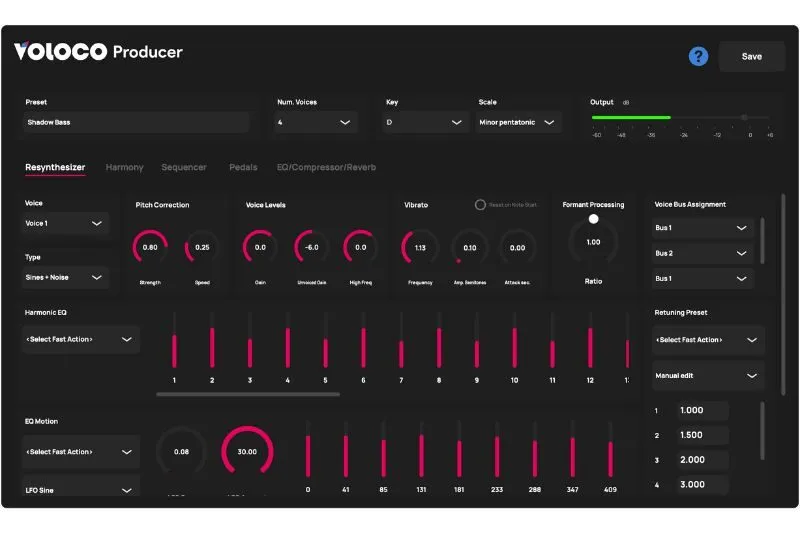Expand the Key dropdown showing D
The width and height of the screenshot is (800, 533).
coord(425,122)
